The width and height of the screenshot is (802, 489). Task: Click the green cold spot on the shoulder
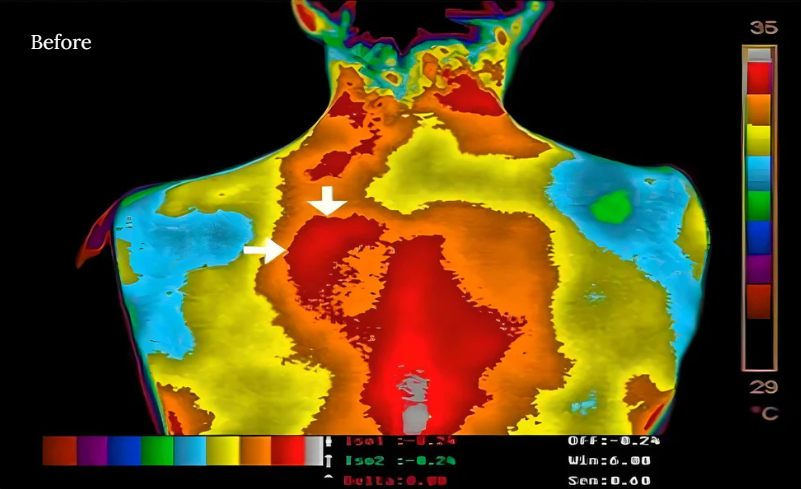point(610,207)
